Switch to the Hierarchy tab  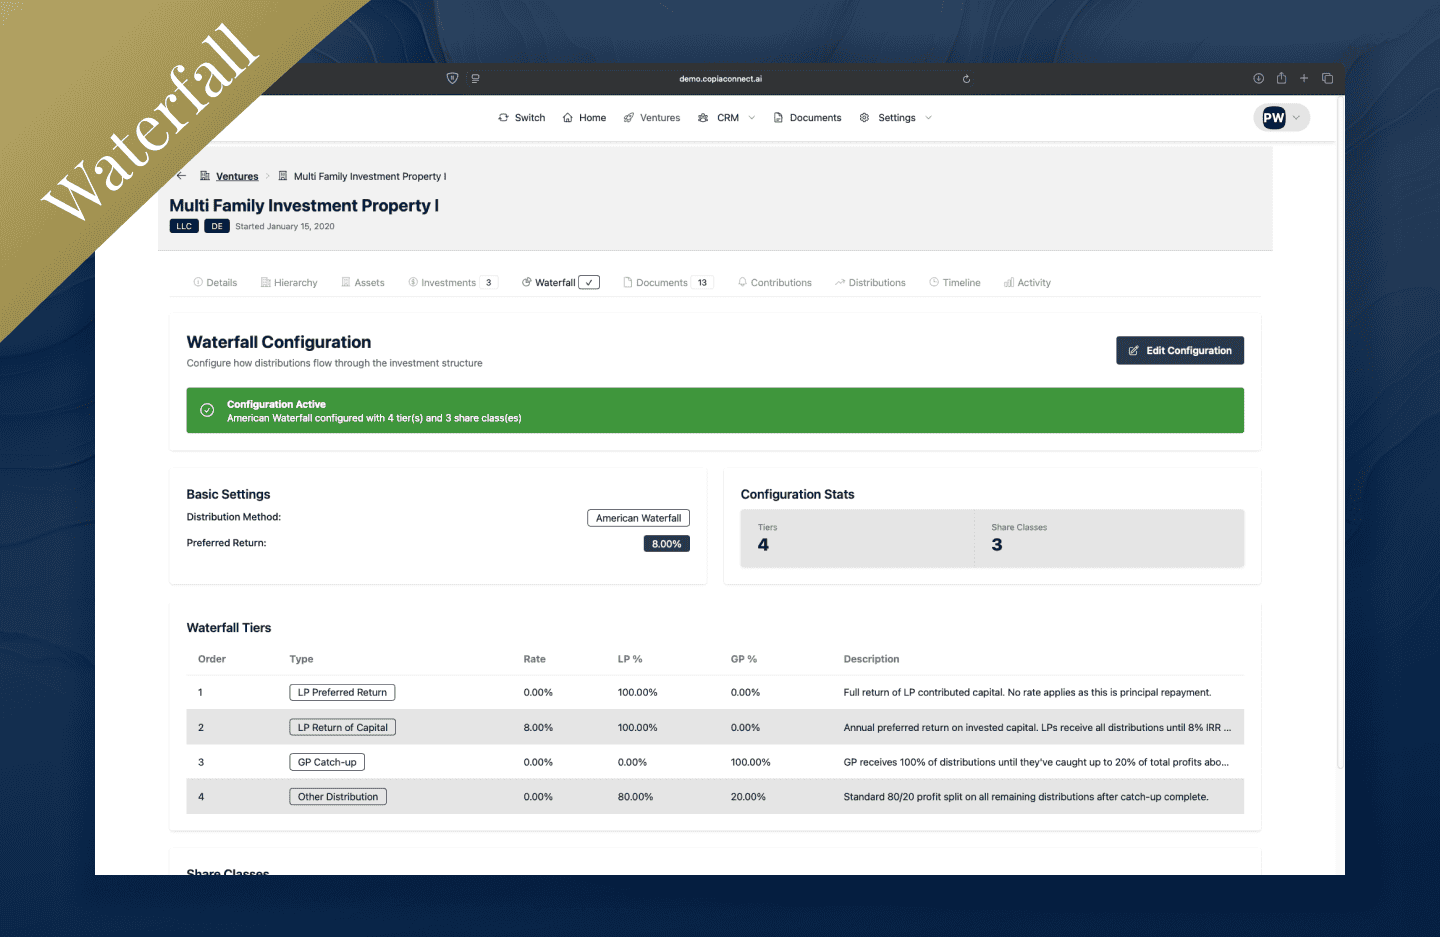[x=288, y=282]
